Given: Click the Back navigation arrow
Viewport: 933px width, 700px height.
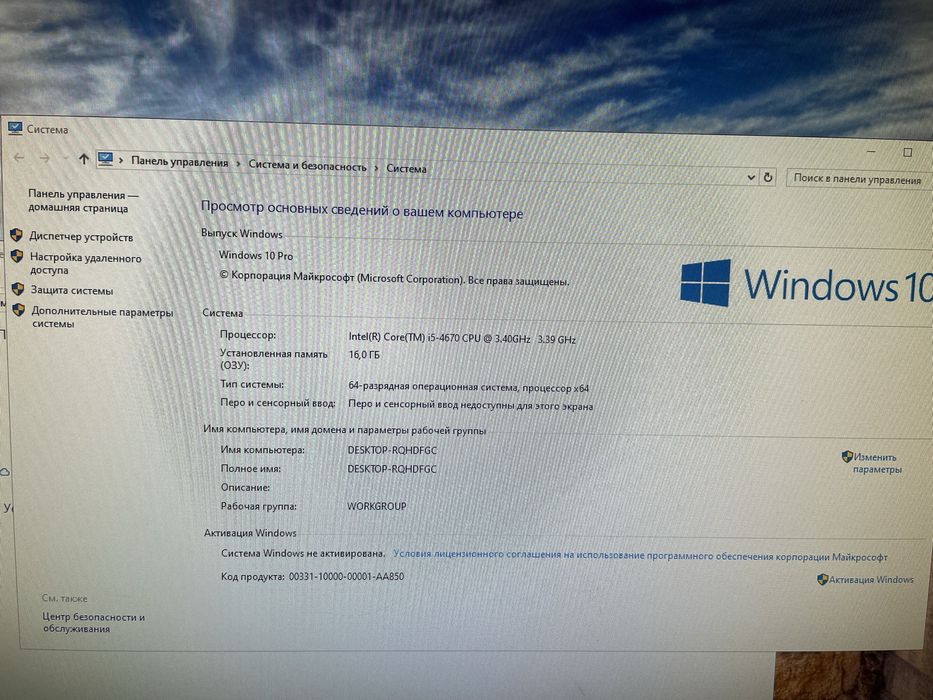Looking at the screenshot, I should (19, 158).
